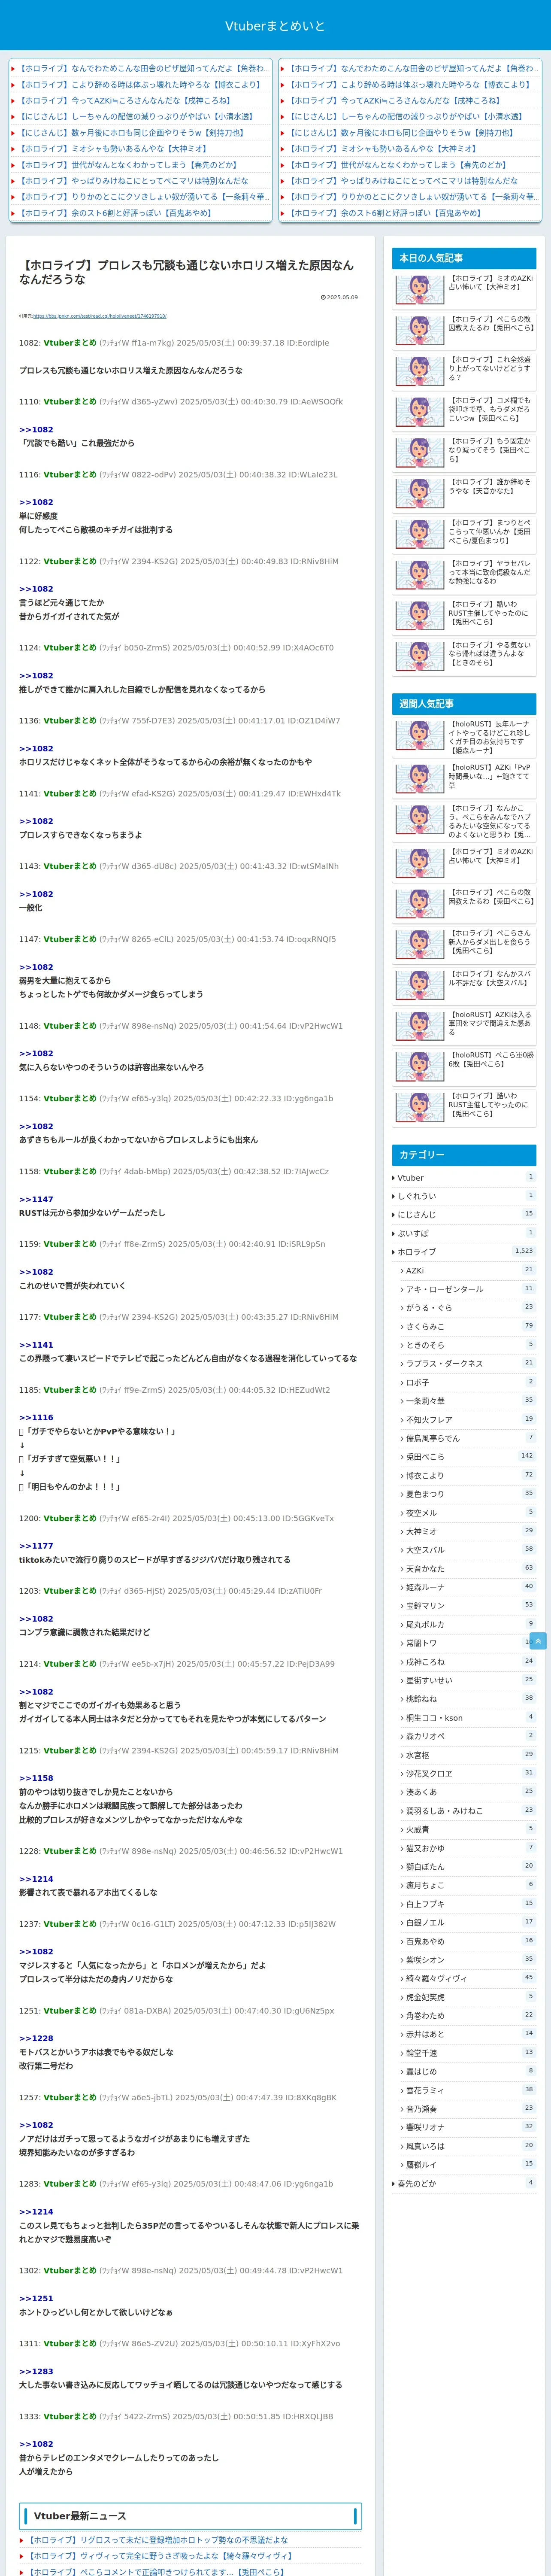551x2576 pixels.
Task: Open the 博衣こより subcategory
Action: [468, 1475]
